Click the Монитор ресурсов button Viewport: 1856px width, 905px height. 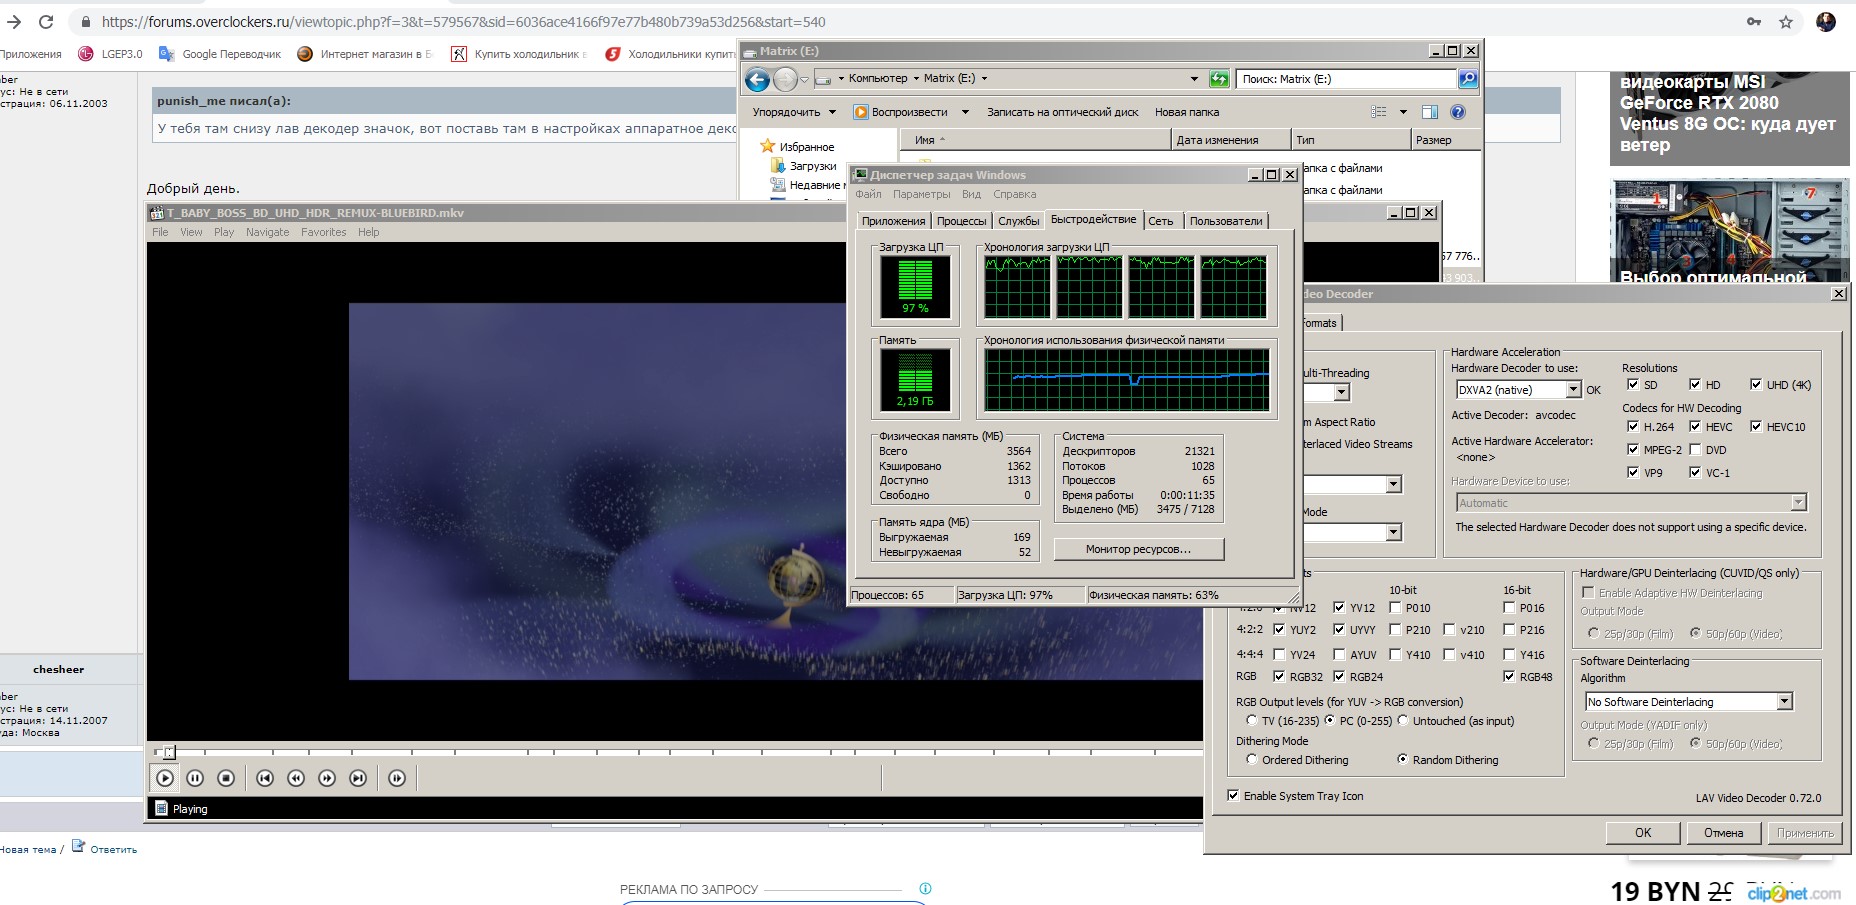[1138, 549]
